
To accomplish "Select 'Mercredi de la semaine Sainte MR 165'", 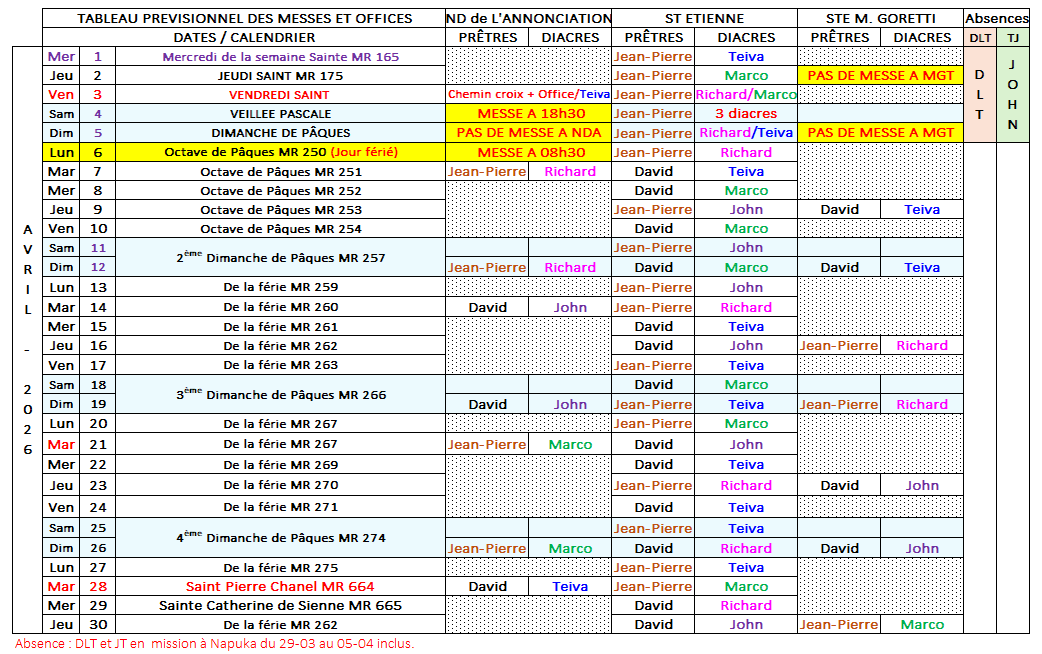I will pos(280,57).
